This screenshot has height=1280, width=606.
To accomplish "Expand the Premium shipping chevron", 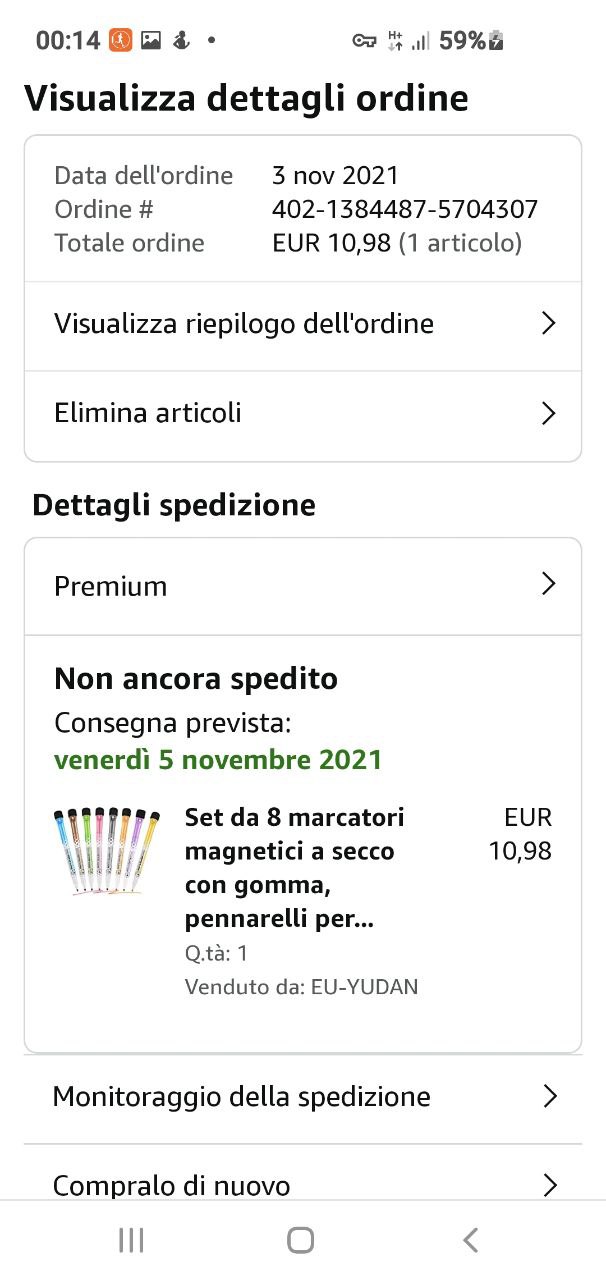I will coord(547,585).
